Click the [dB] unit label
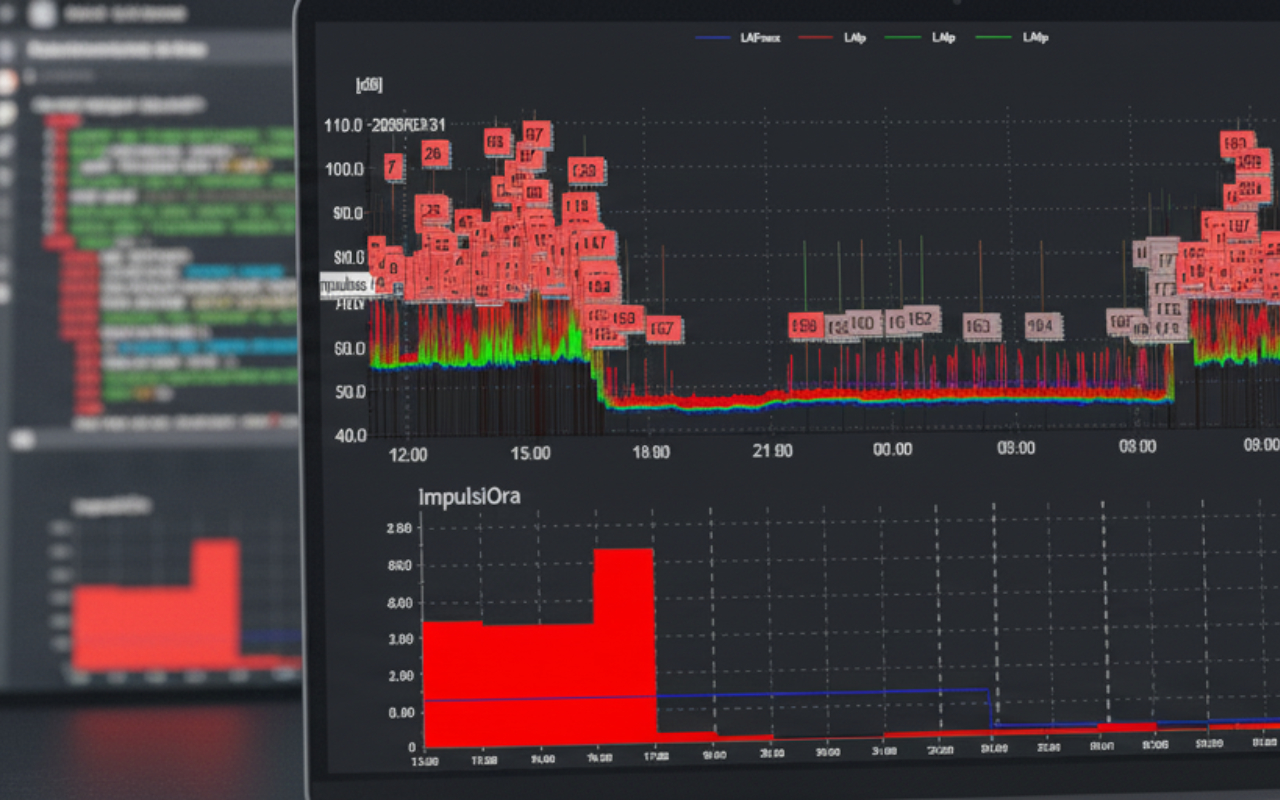Viewport: 1280px width, 800px height. [369, 86]
